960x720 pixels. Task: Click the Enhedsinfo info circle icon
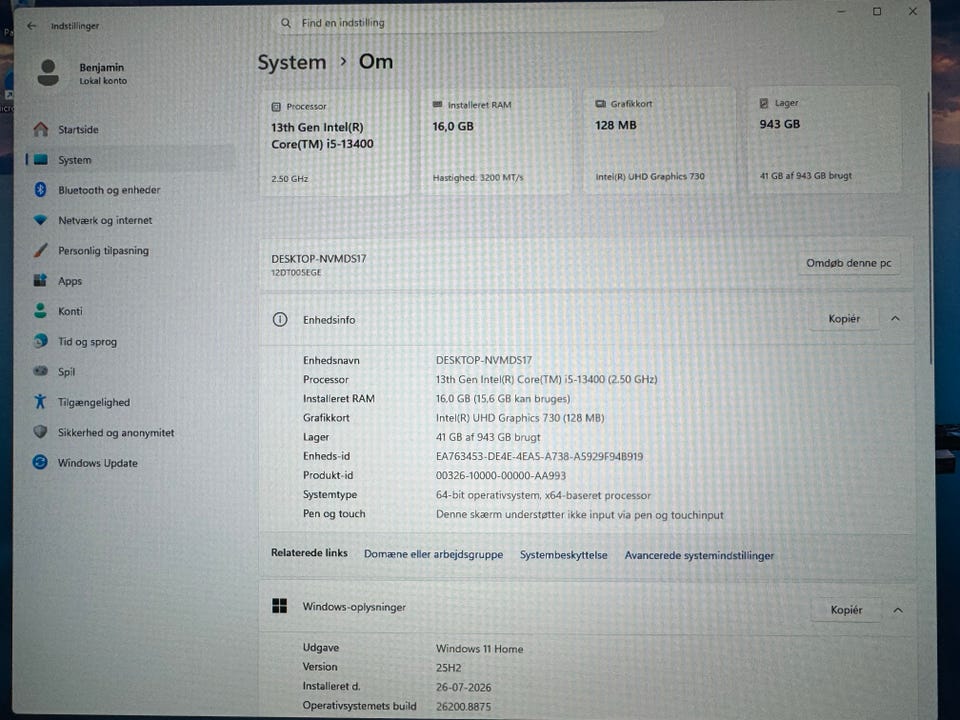pos(280,320)
